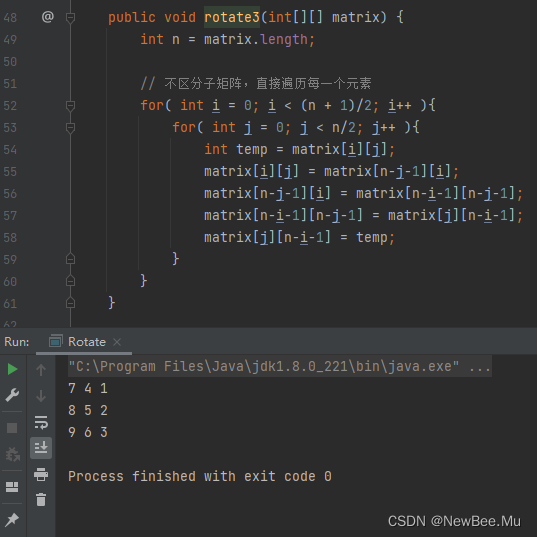537x537 pixels.
Task: Click the green Rerun Rotate button
Action: pos(12,369)
